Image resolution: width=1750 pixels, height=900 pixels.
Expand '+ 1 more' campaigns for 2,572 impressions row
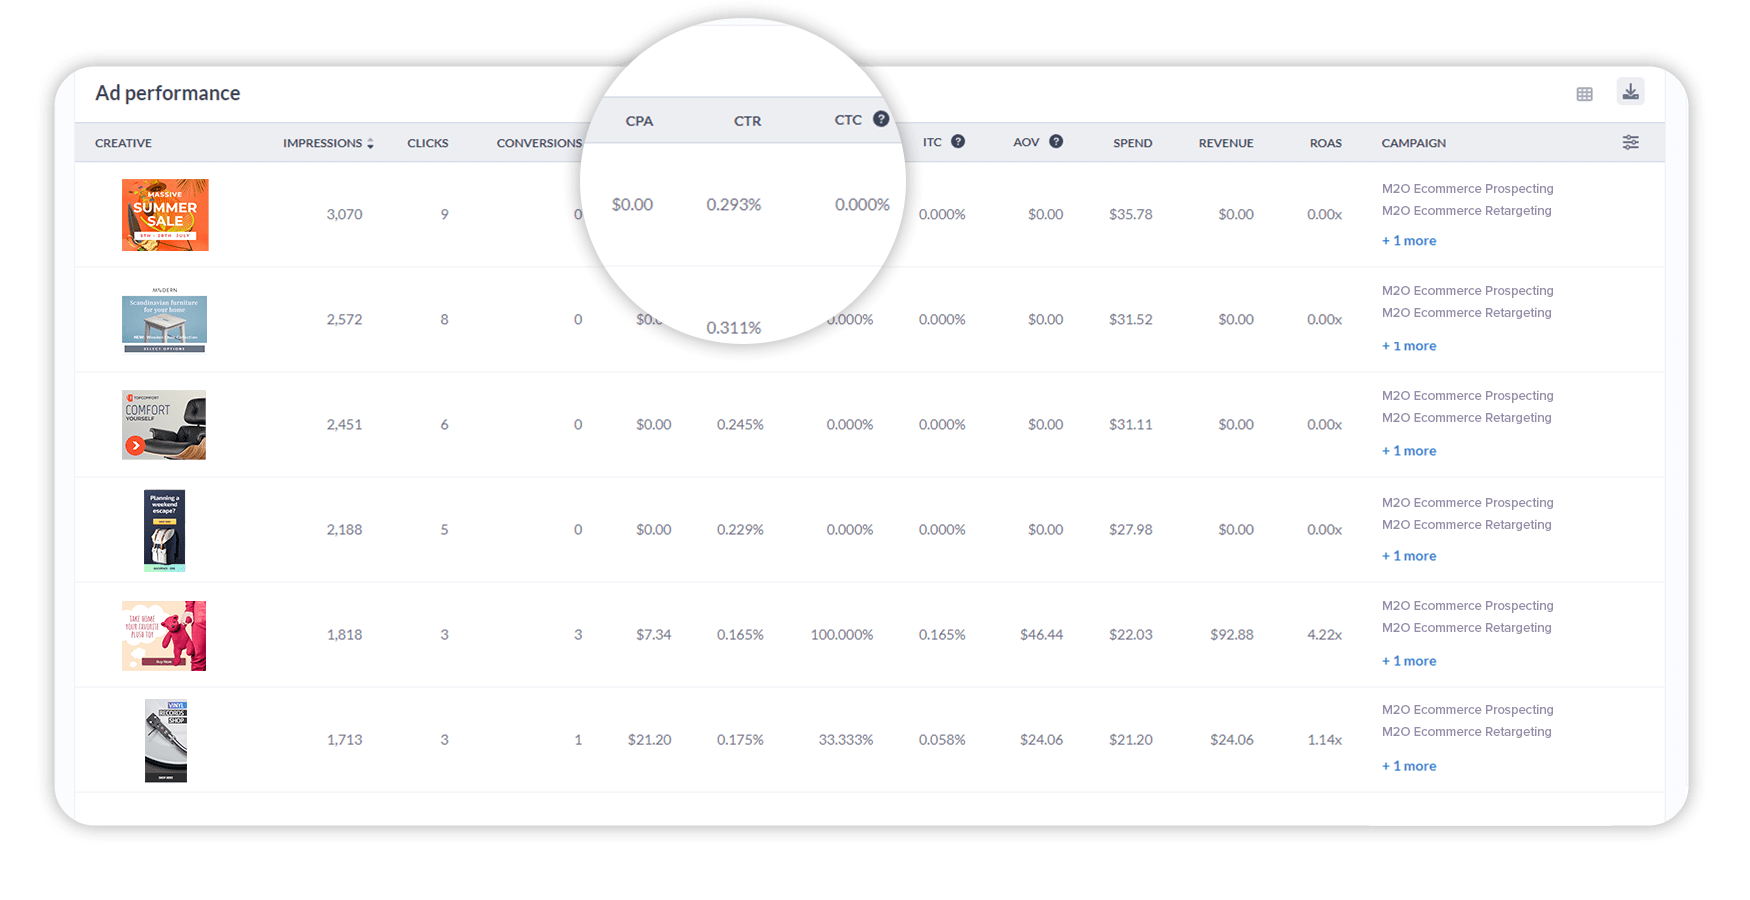point(1409,346)
